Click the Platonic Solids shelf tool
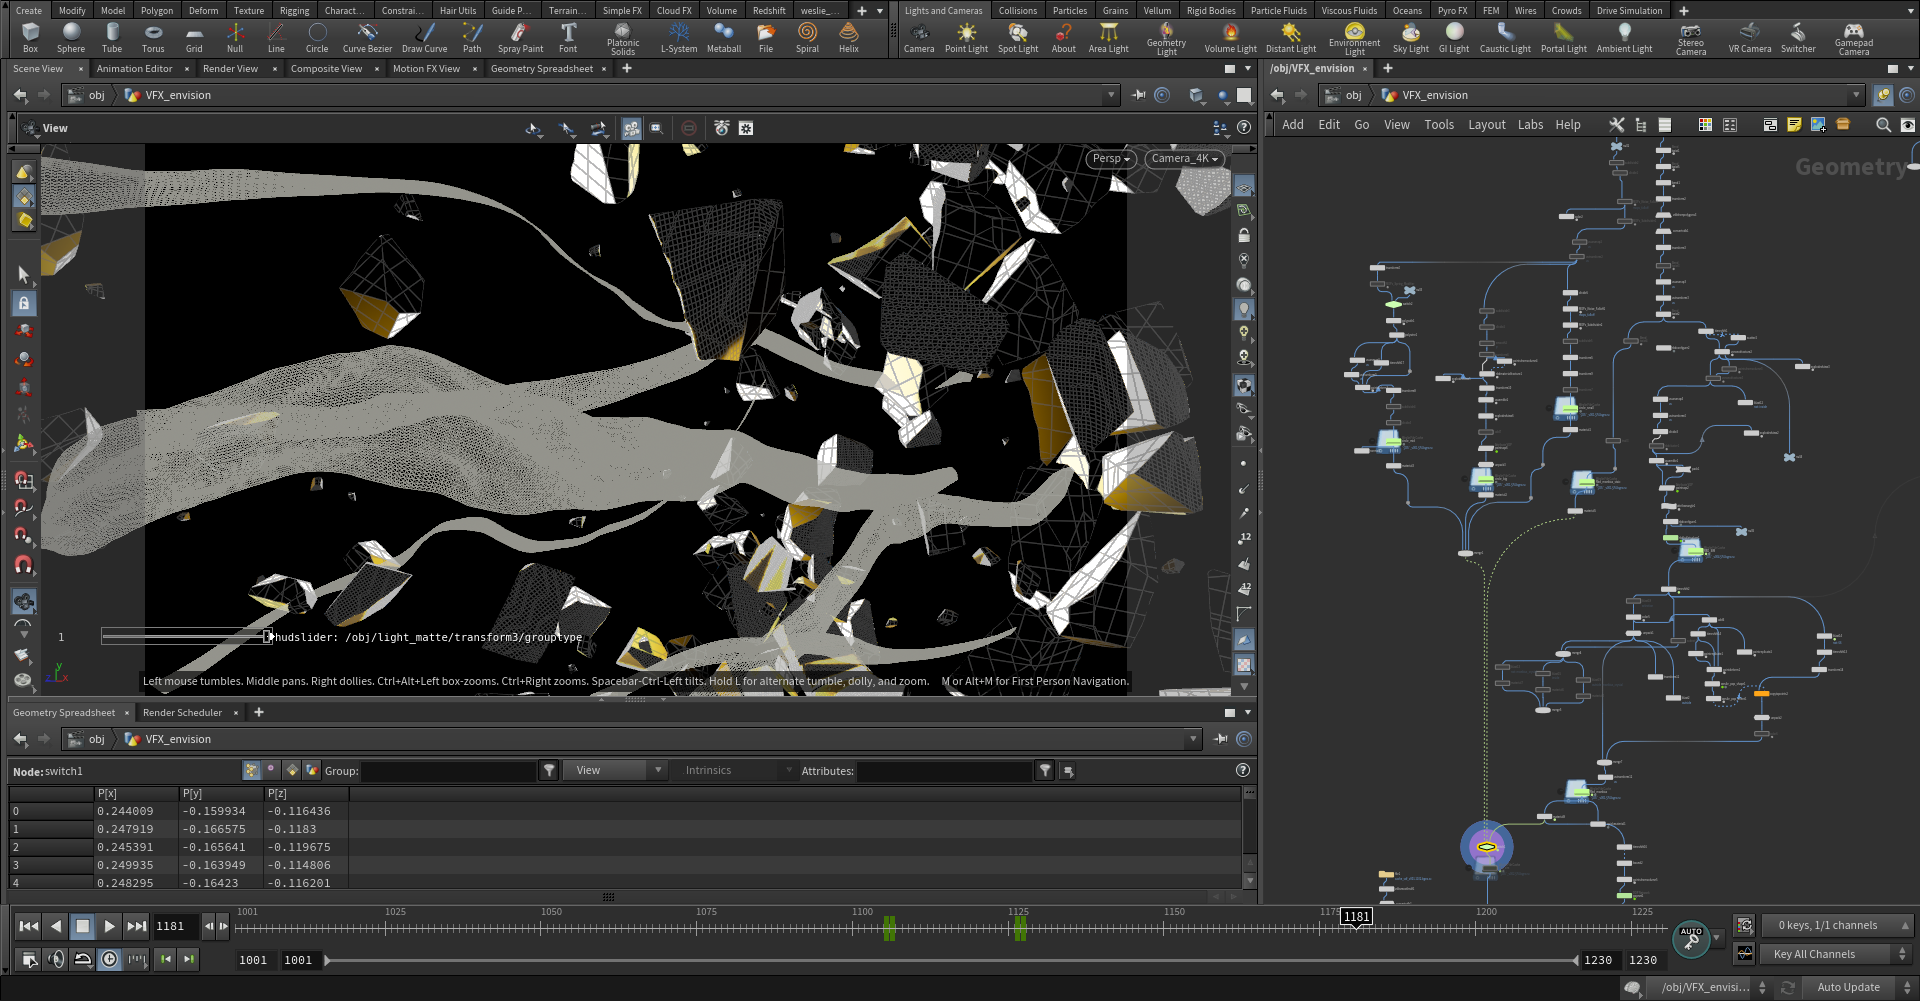 [622, 38]
